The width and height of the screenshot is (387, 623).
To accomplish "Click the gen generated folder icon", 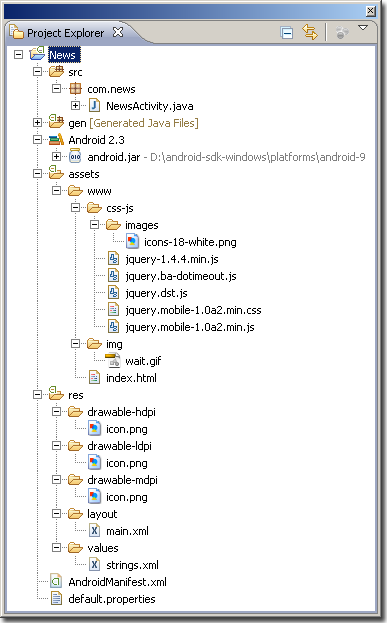I will click(56, 122).
